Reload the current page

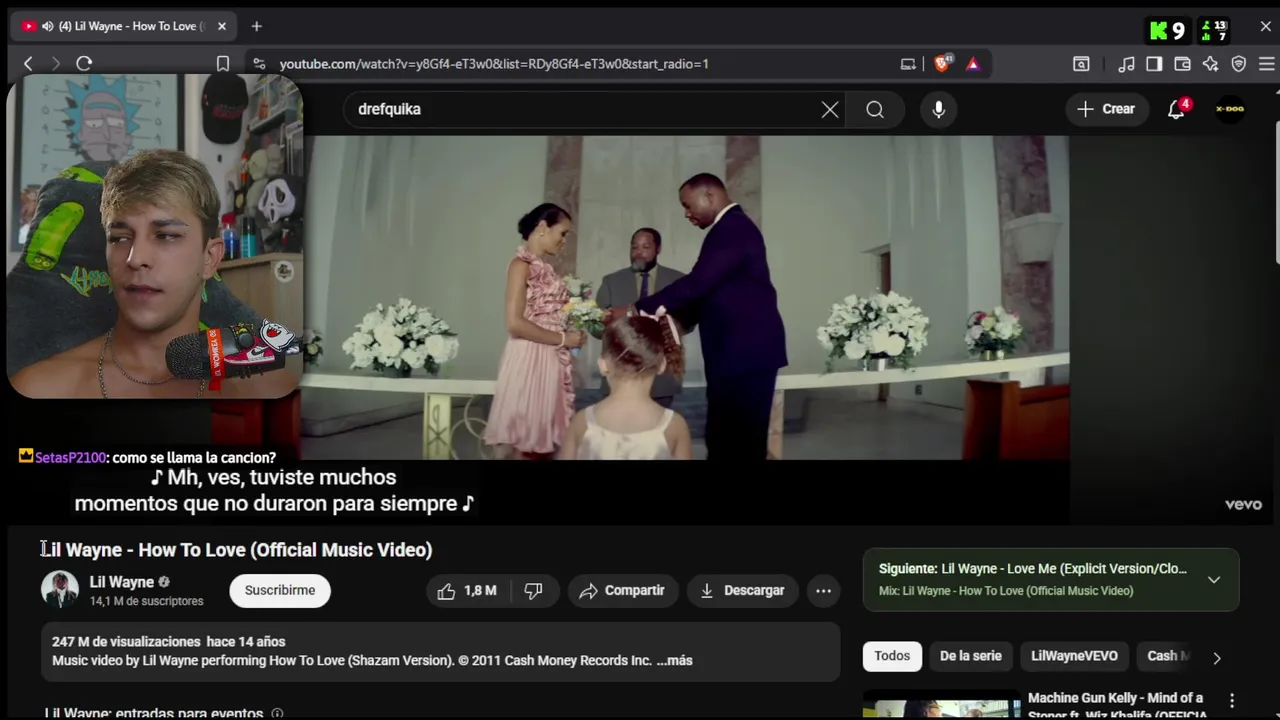click(x=84, y=63)
